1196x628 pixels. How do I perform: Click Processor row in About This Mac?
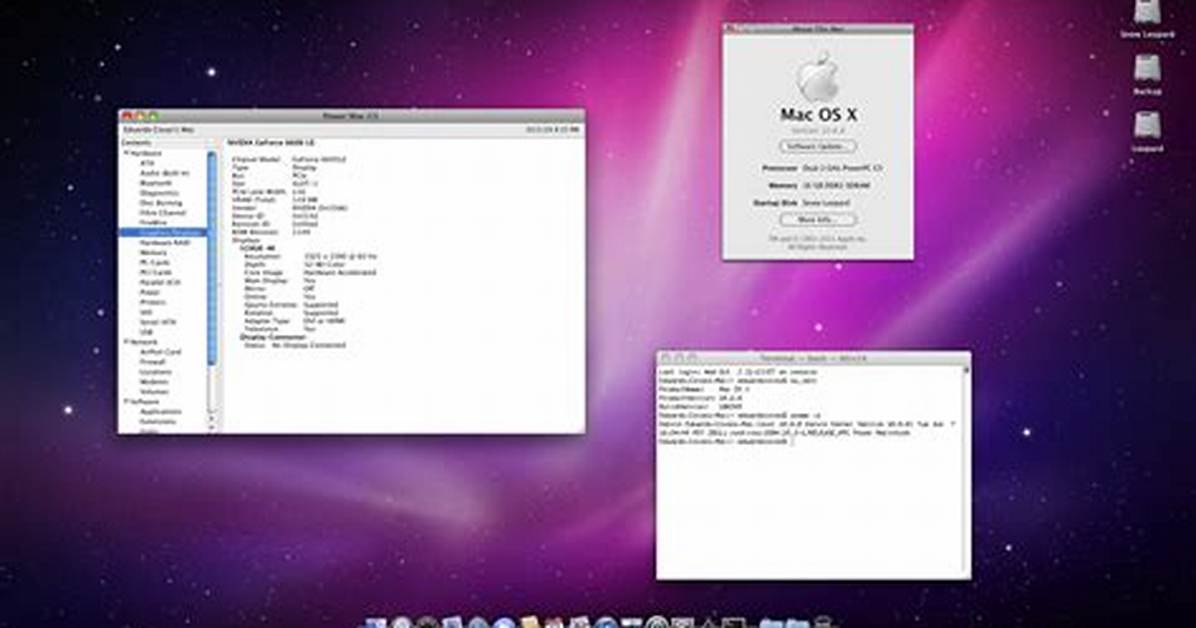(x=821, y=167)
